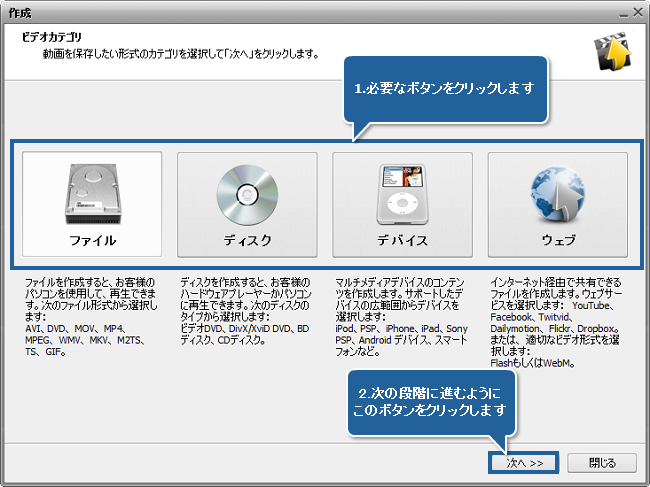Choose the ディスク (Disc) category button
Image resolution: width=650 pixels, height=487 pixels.
(x=247, y=204)
